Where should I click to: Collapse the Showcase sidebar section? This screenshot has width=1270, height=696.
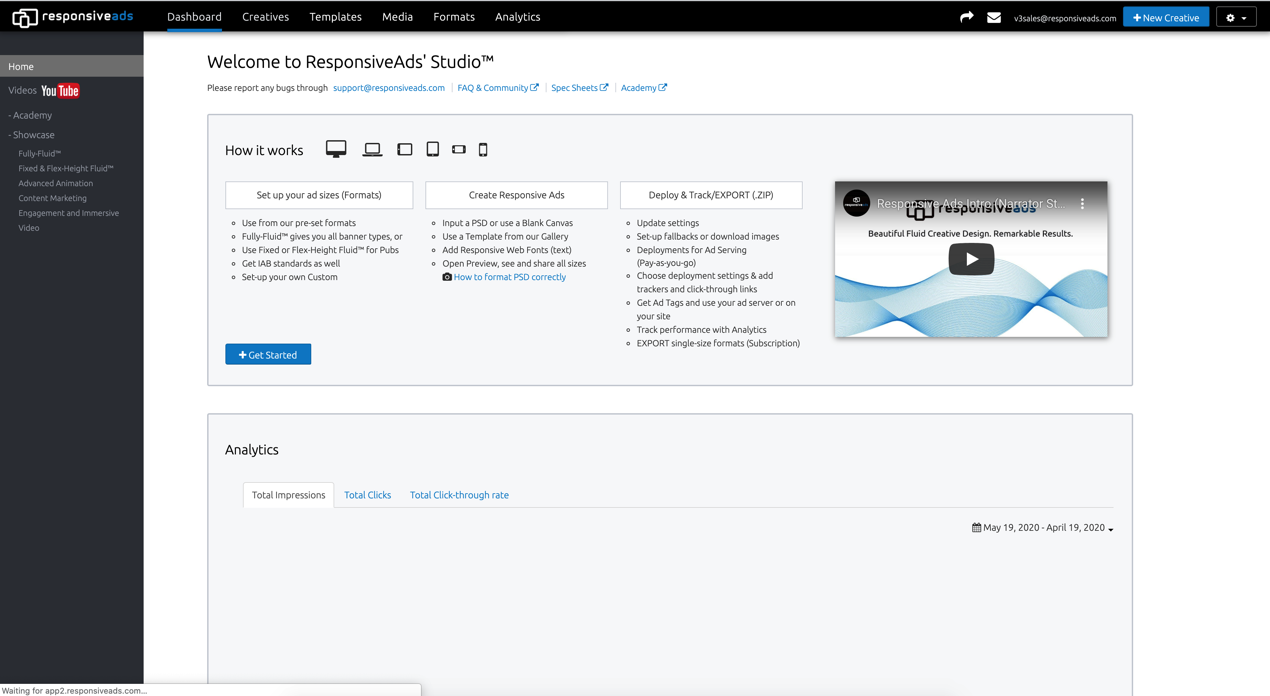pyautogui.click(x=32, y=135)
